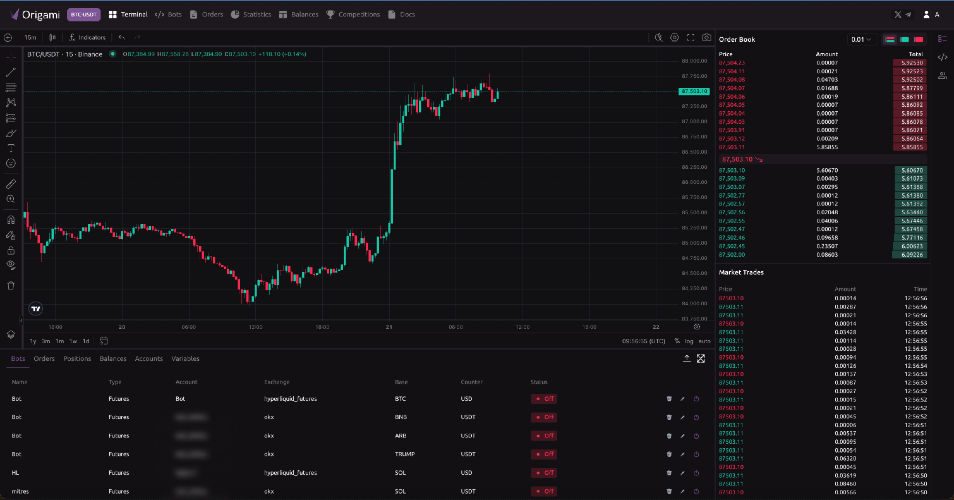Open the BTC-USDT pair selector
This screenshot has height=500, width=954.
[x=83, y=15]
